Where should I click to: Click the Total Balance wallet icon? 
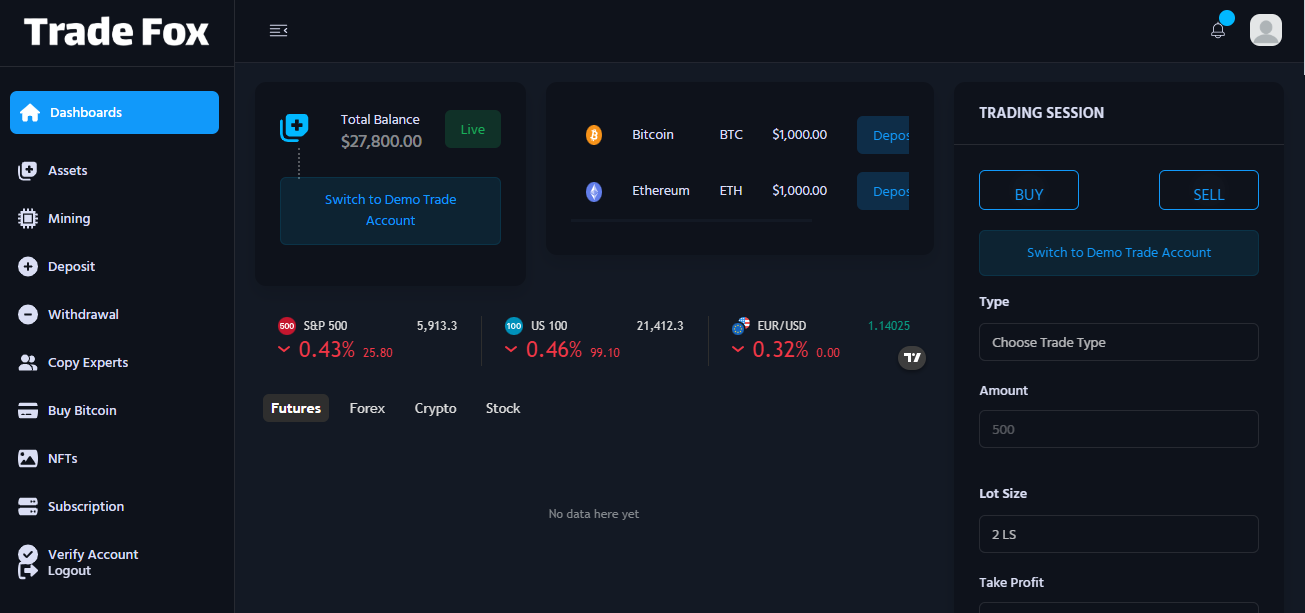click(295, 128)
